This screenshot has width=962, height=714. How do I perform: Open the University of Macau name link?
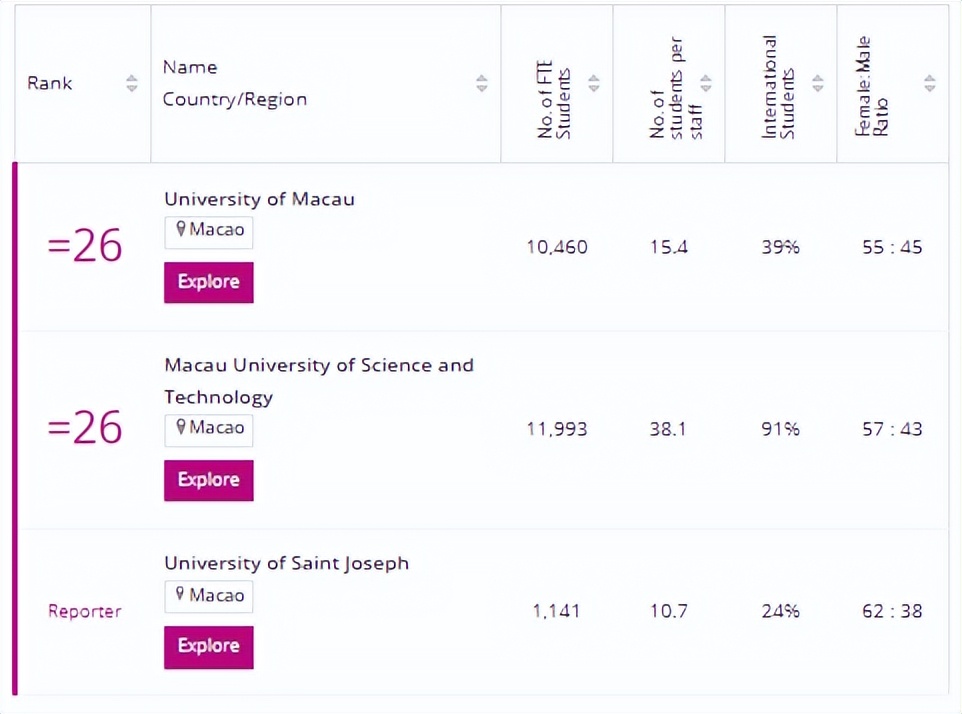point(259,198)
